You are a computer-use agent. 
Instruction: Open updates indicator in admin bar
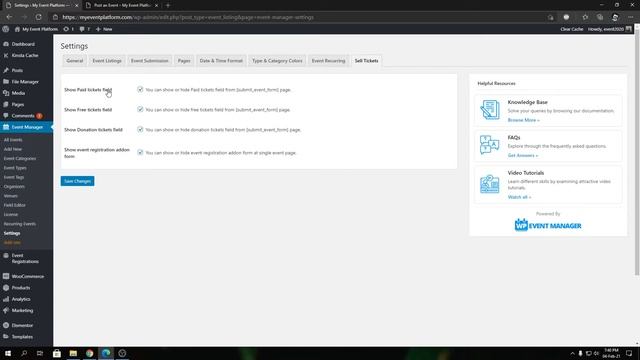(69, 29)
